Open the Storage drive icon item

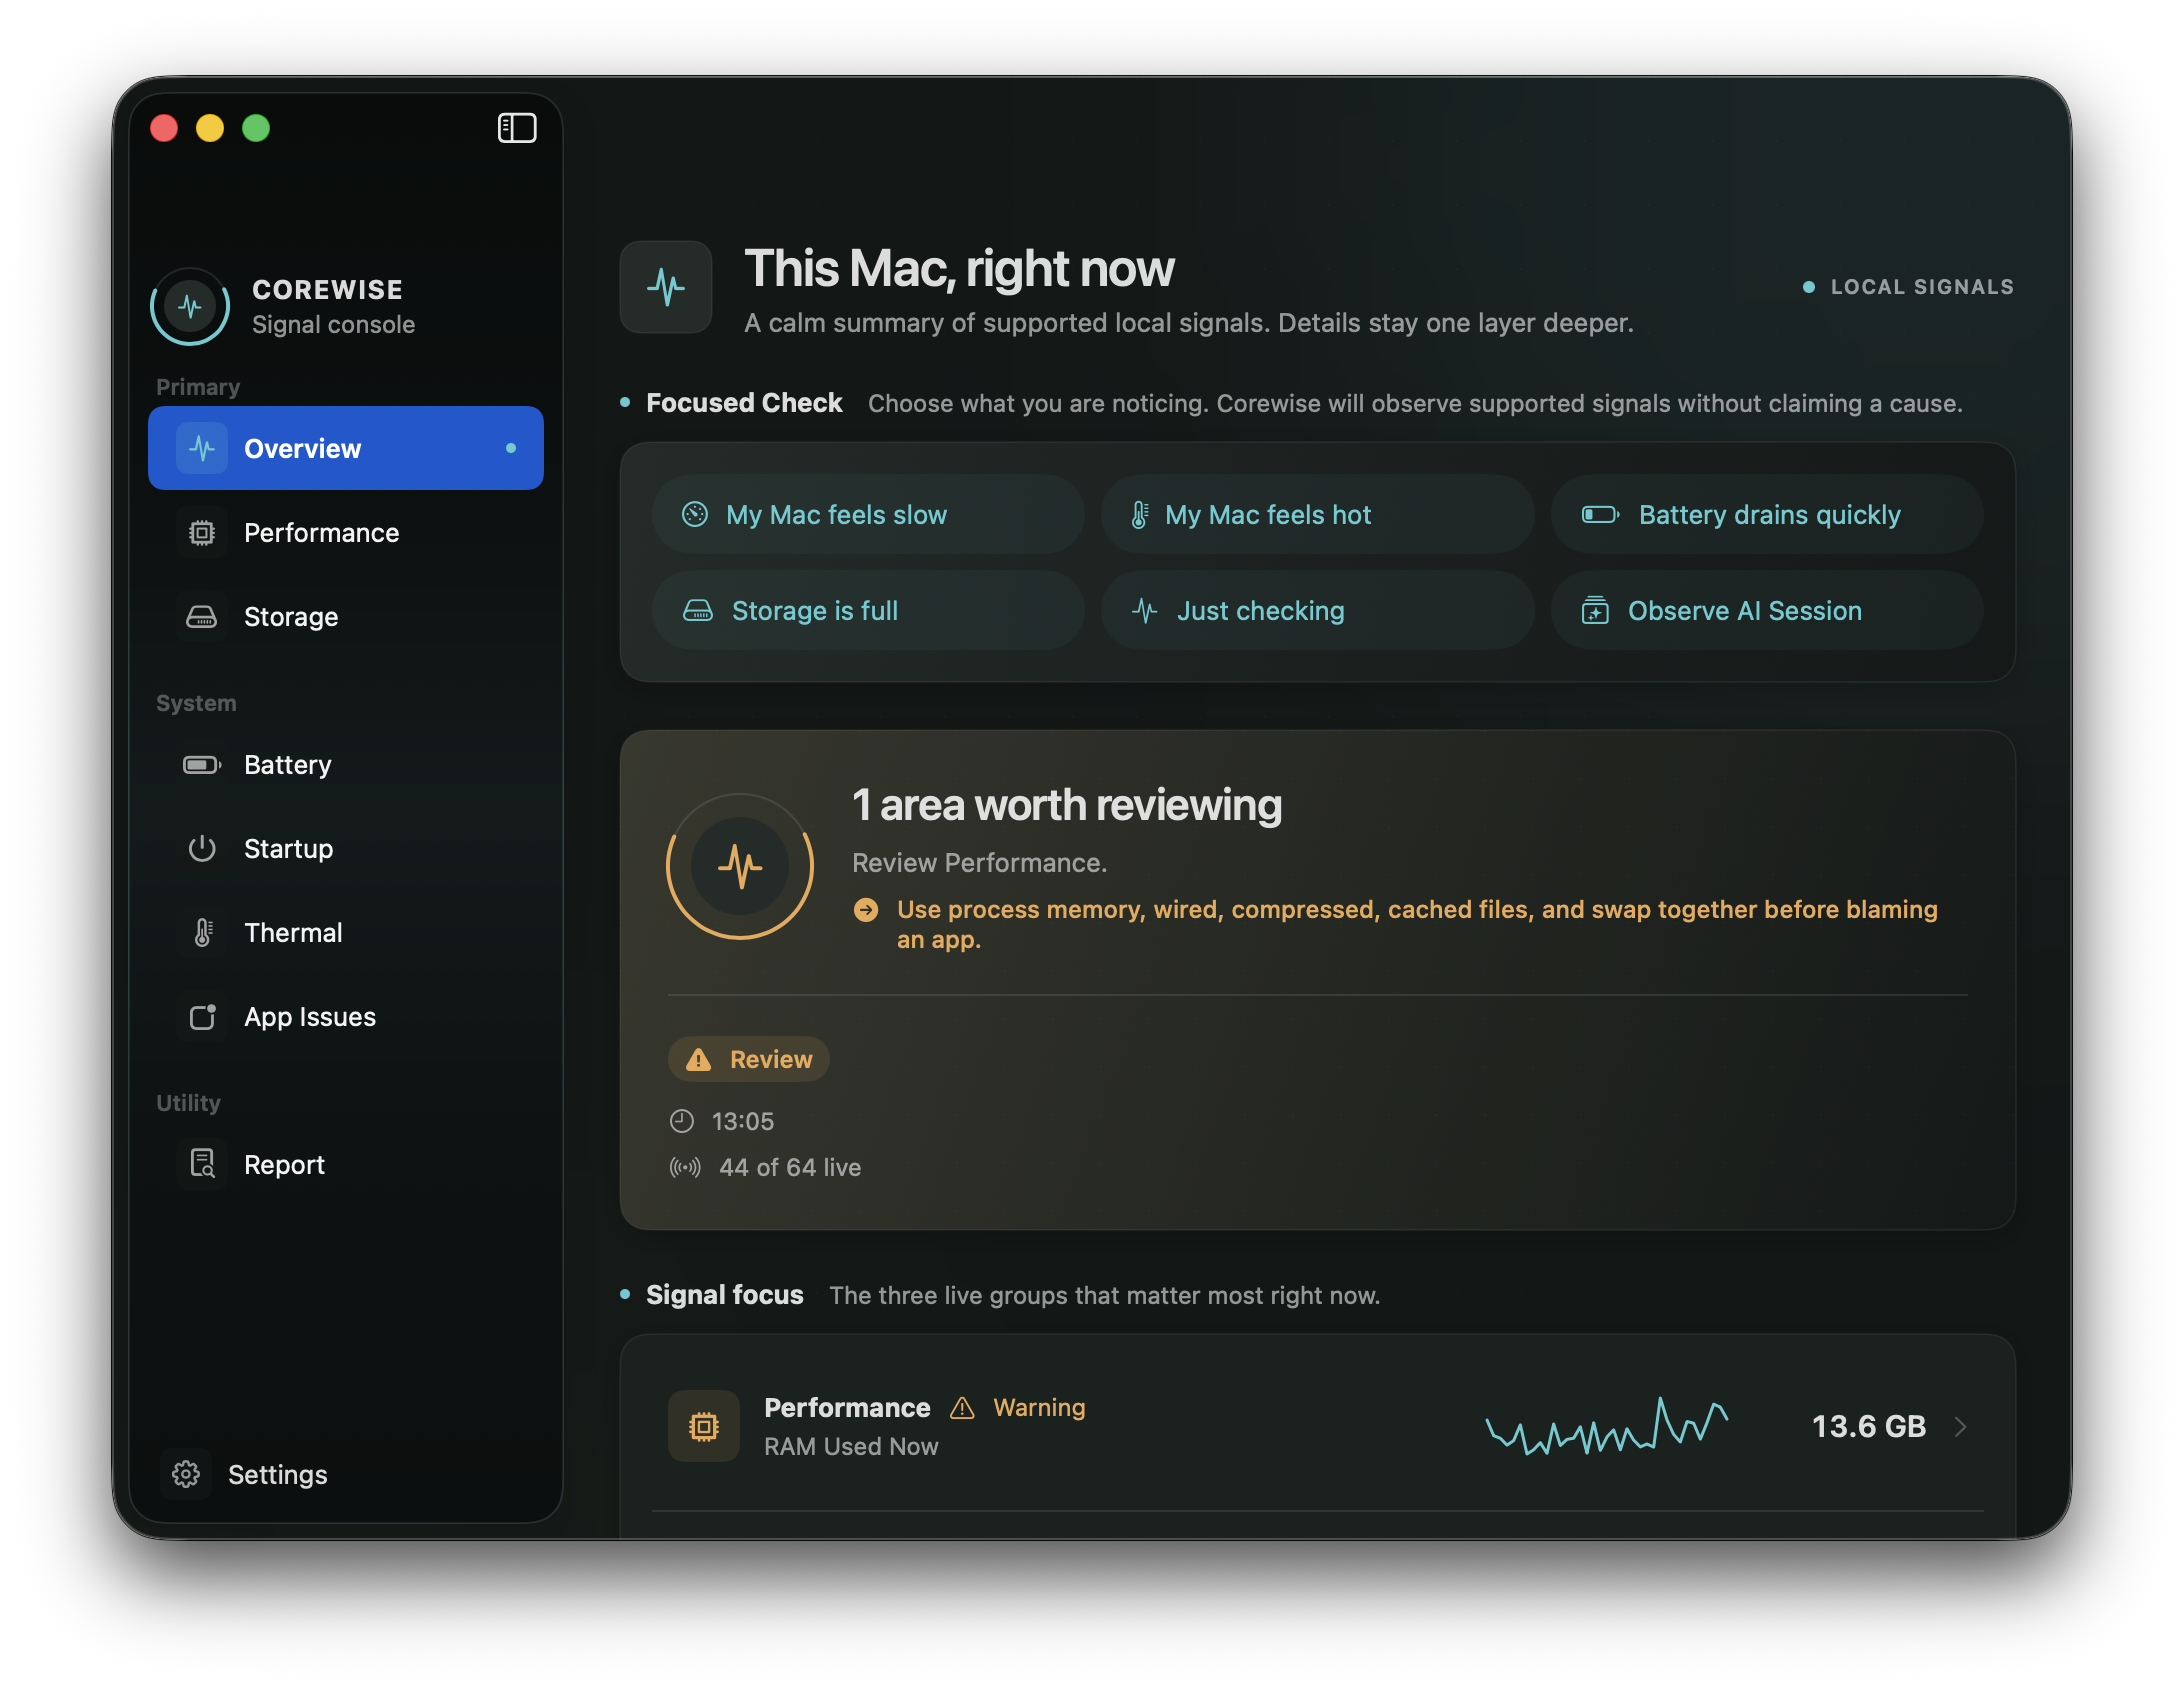pos(202,617)
